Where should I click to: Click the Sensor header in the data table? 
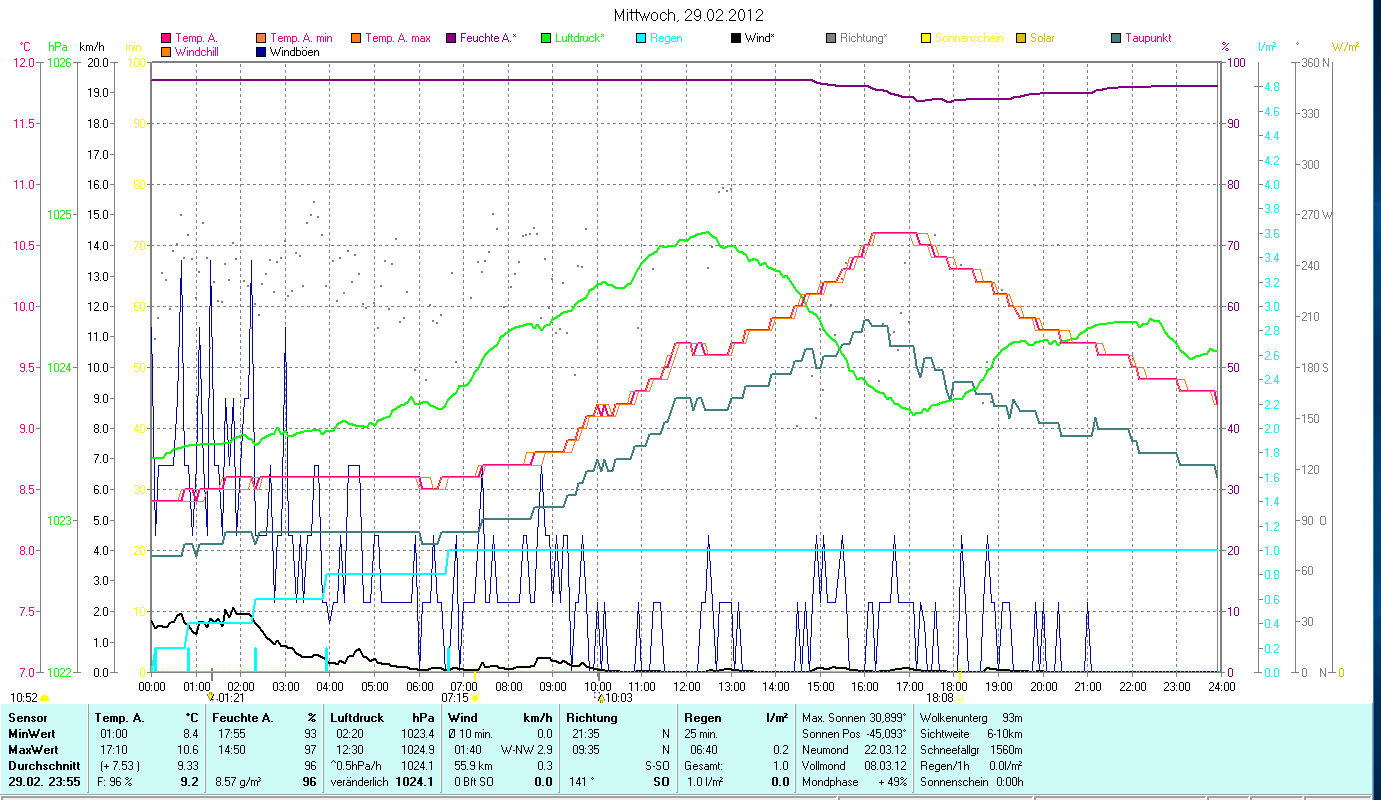pyautogui.click(x=27, y=718)
